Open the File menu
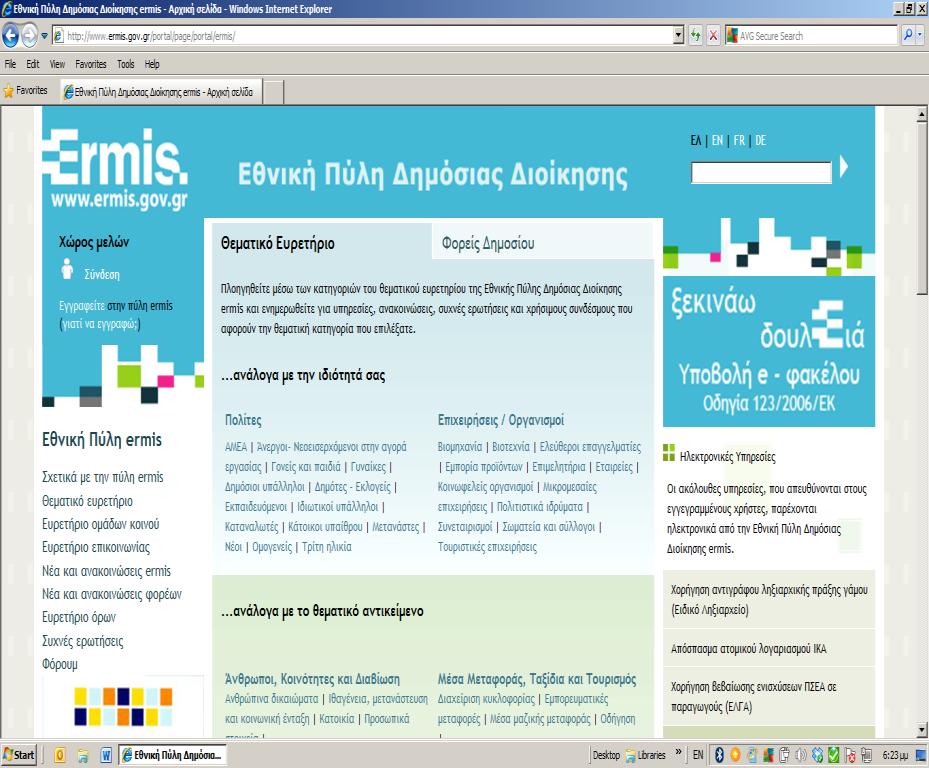This screenshot has width=929, height=768. tap(10, 64)
